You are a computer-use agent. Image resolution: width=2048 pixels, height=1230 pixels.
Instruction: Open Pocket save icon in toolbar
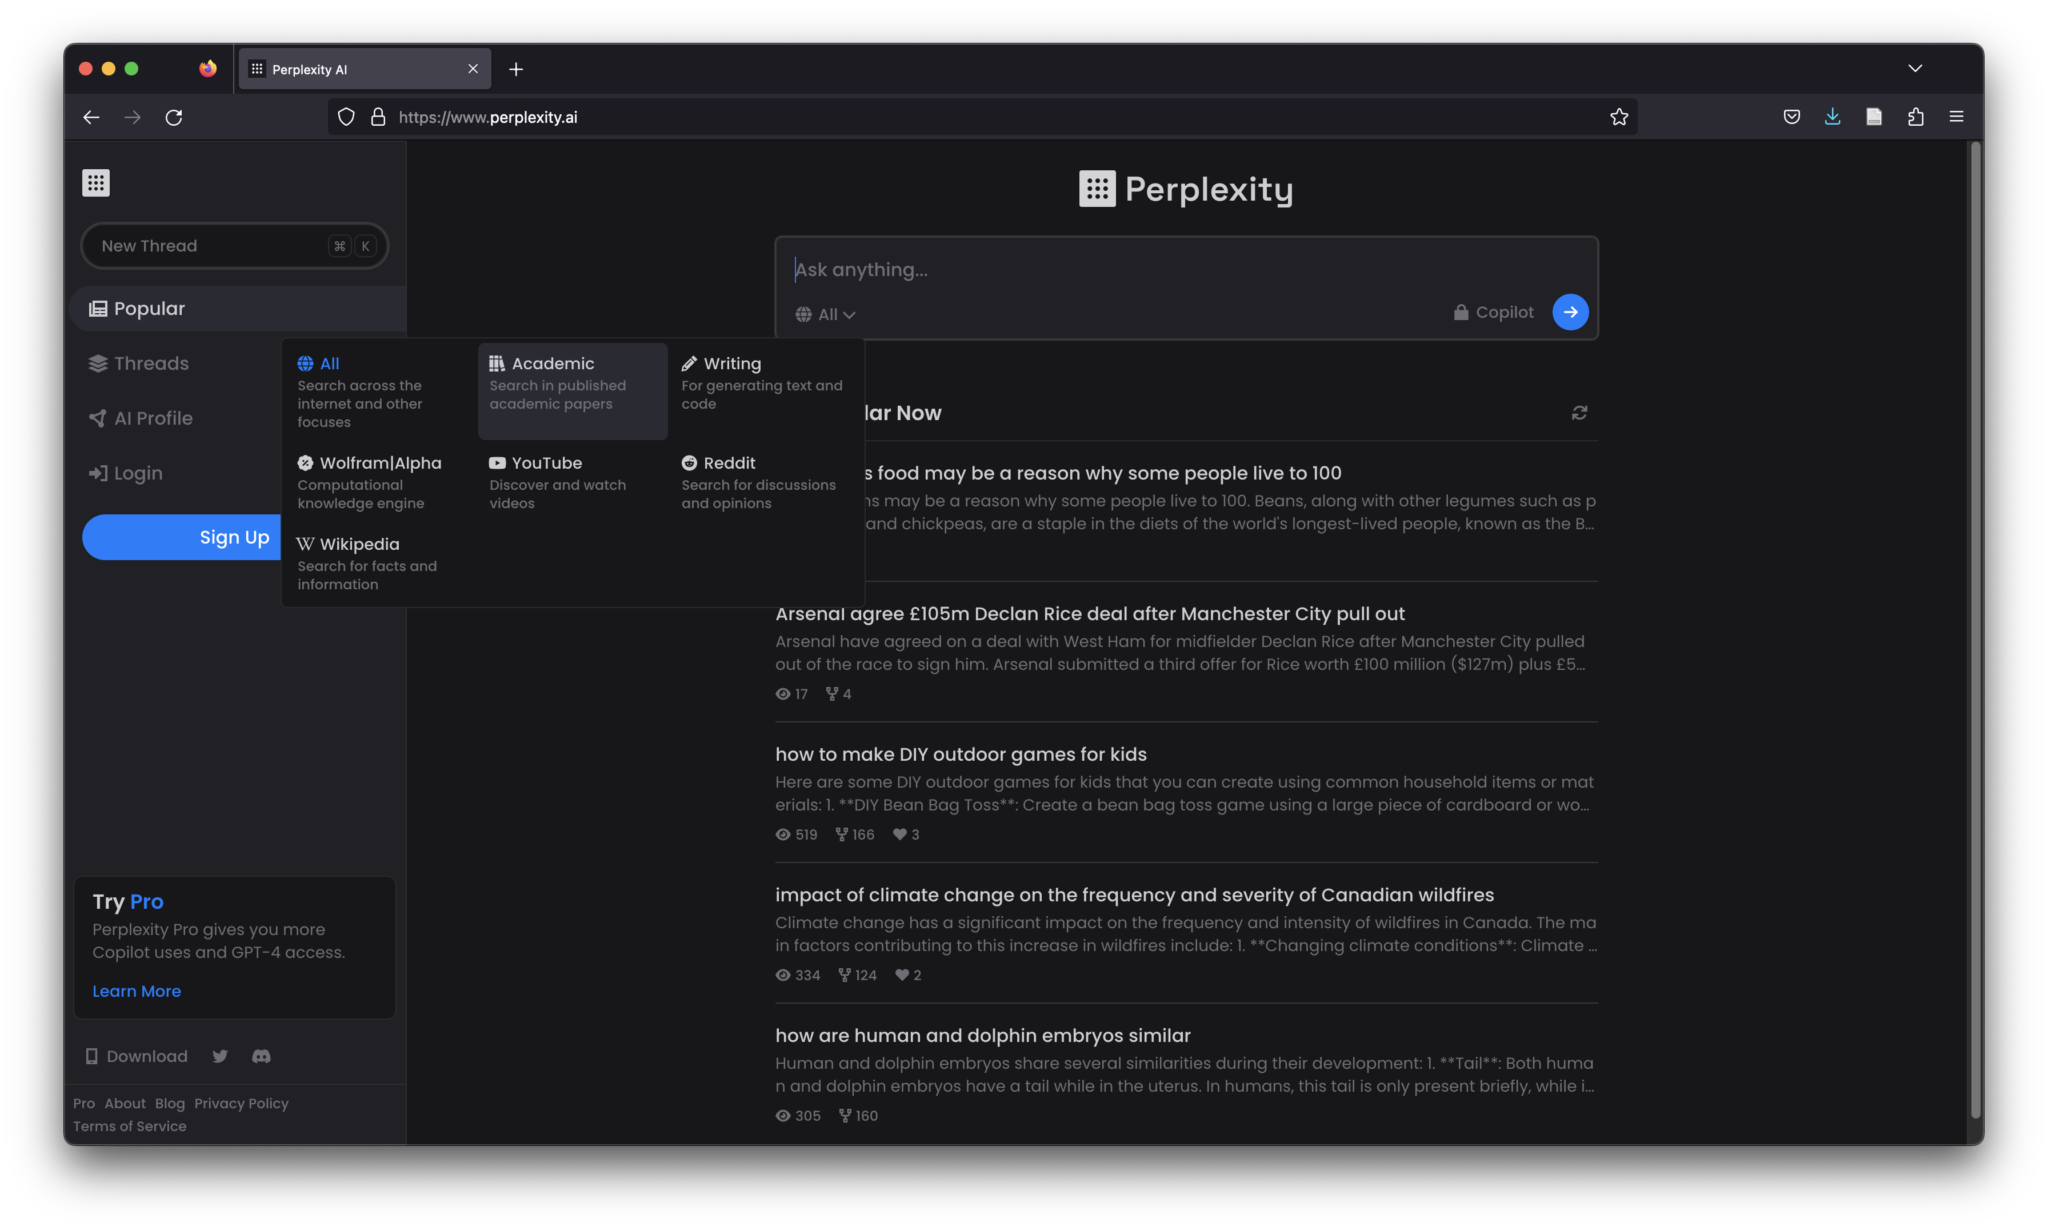tap(1792, 117)
